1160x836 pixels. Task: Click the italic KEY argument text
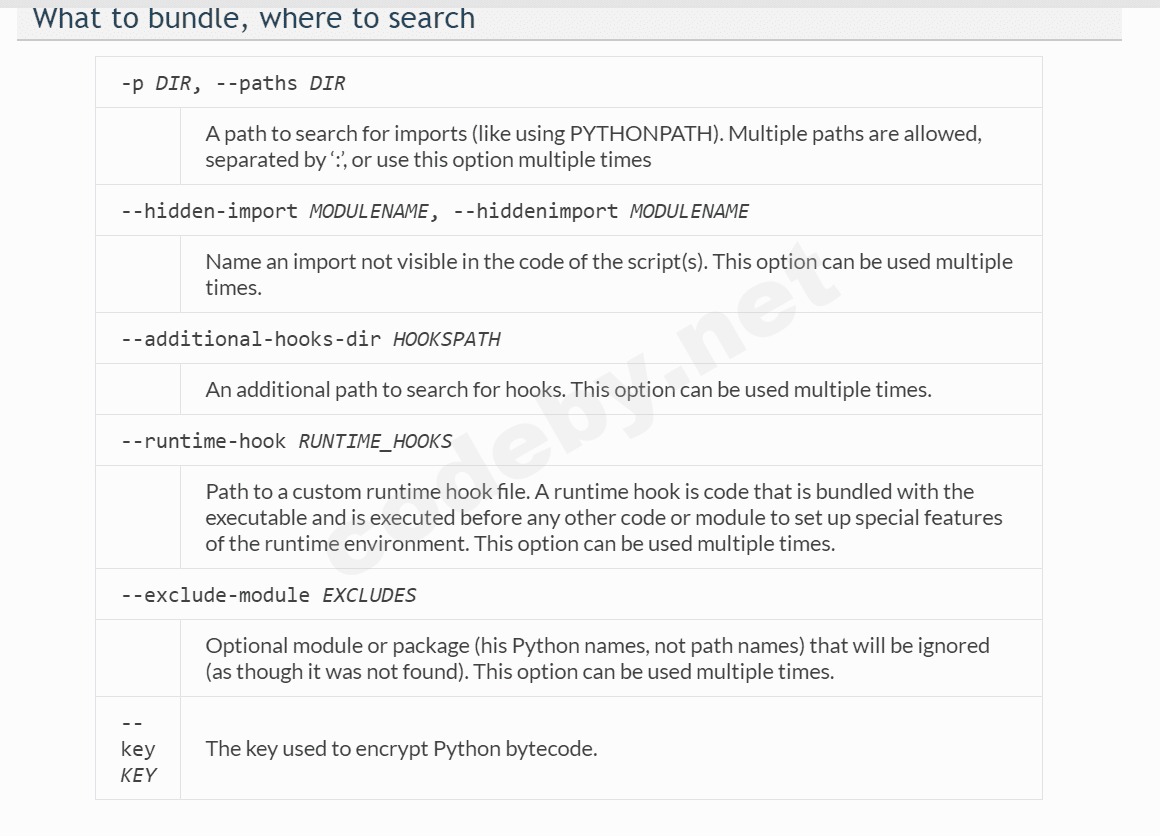[138, 775]
